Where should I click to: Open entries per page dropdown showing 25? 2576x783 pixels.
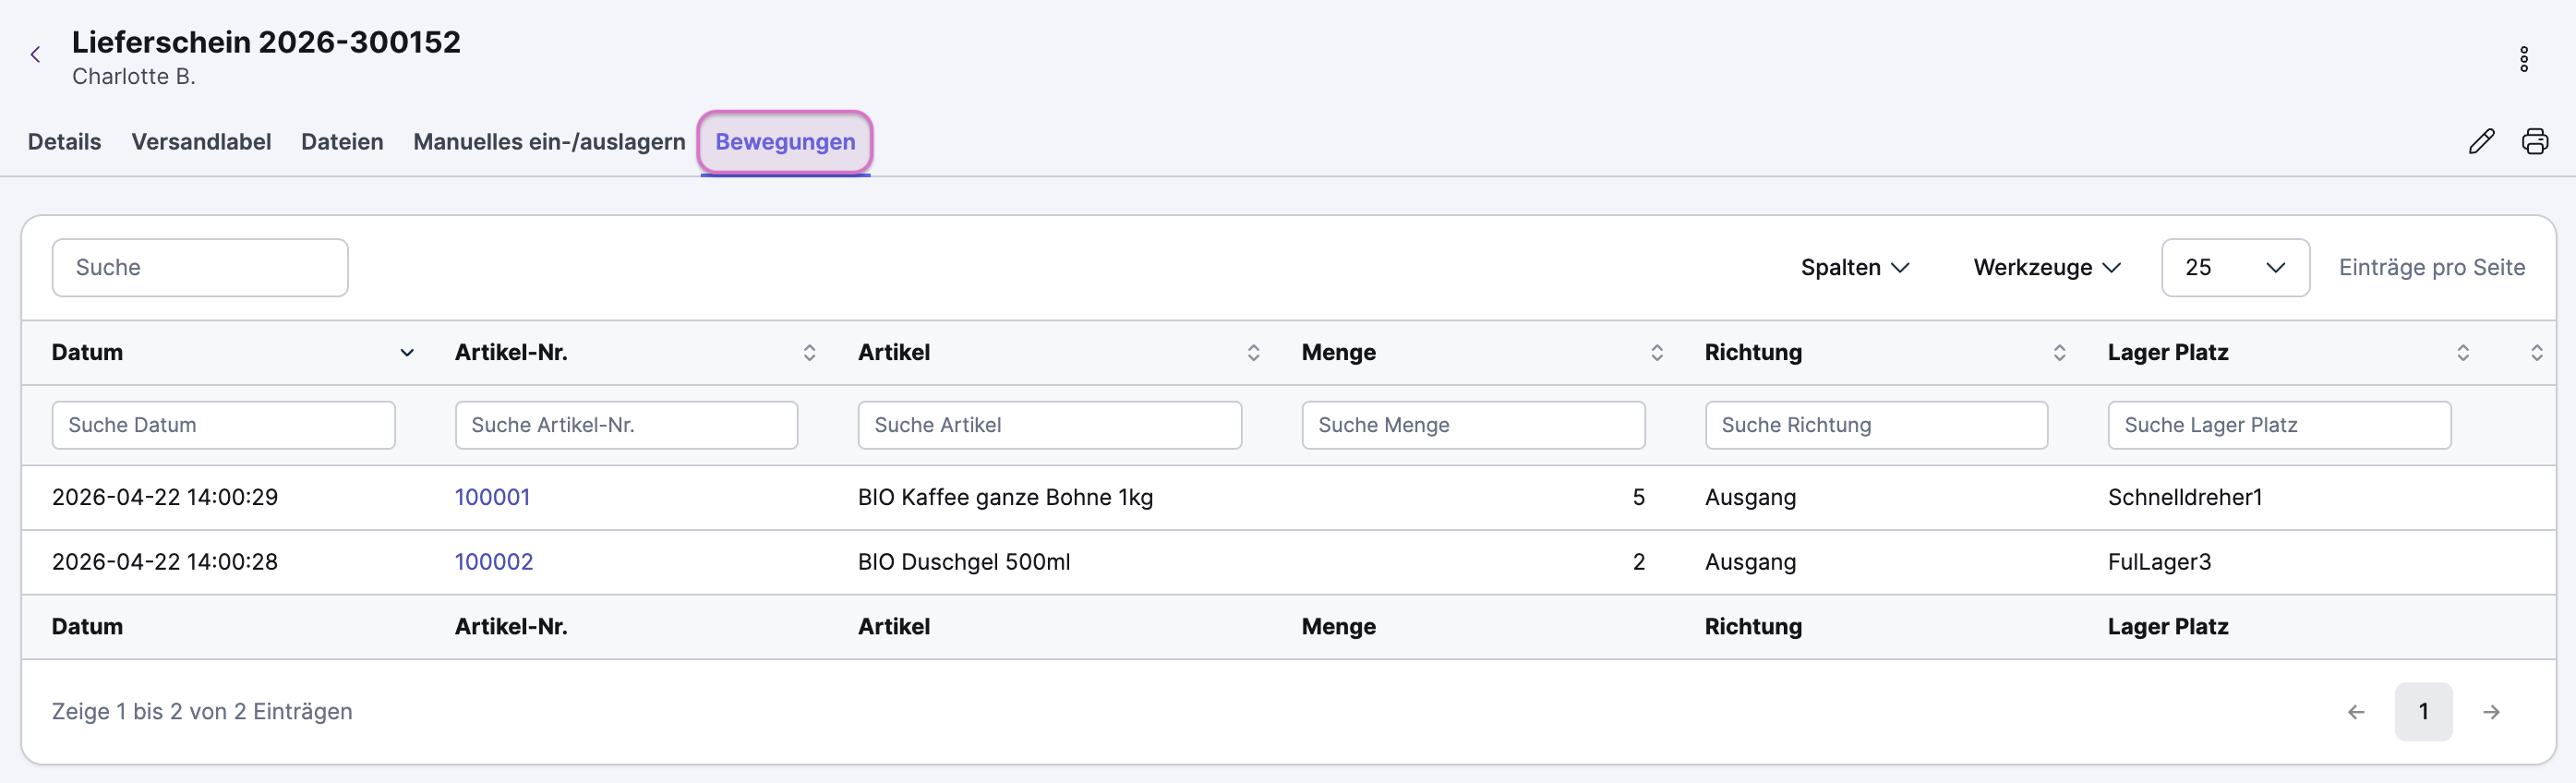tap(2234, 268)
